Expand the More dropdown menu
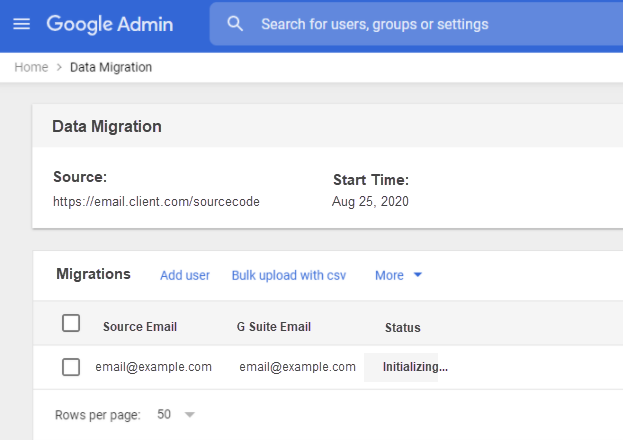This screenshot has height=440, width=623. pyautogui.click(x=389, y=275)
